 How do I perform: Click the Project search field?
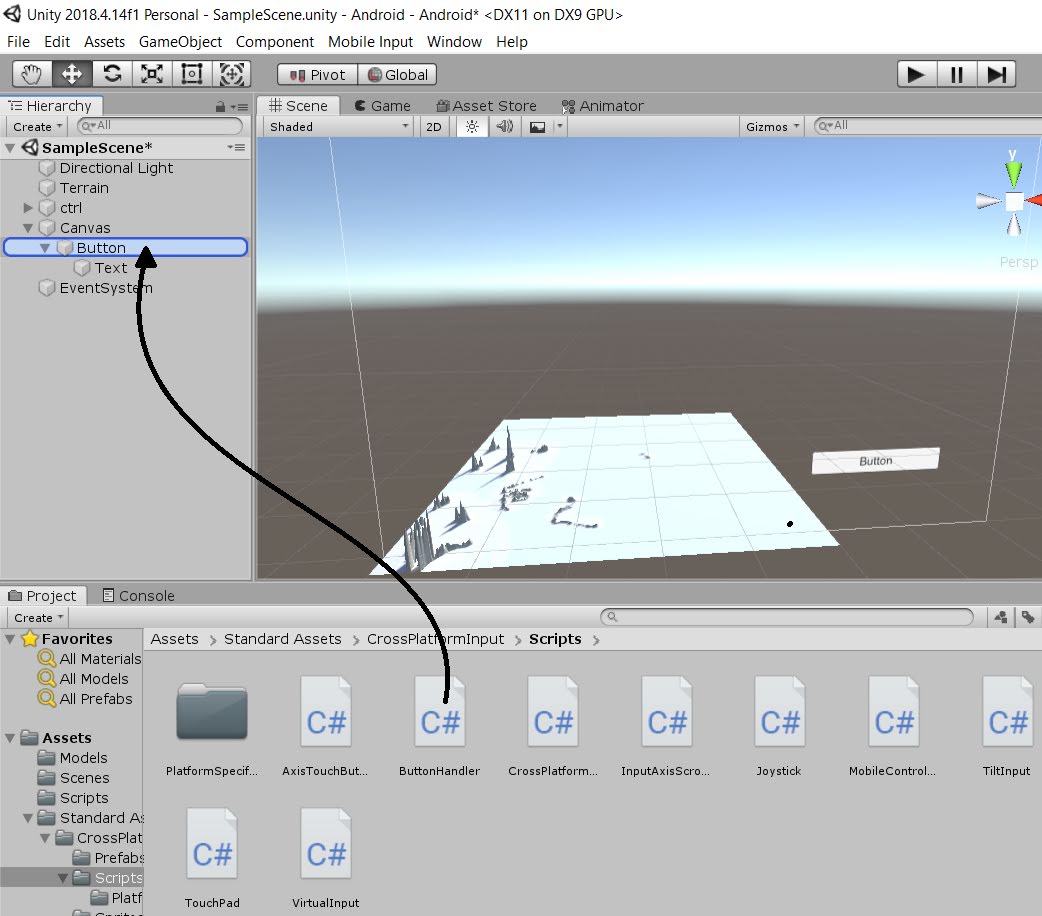[x=787, y=617]
